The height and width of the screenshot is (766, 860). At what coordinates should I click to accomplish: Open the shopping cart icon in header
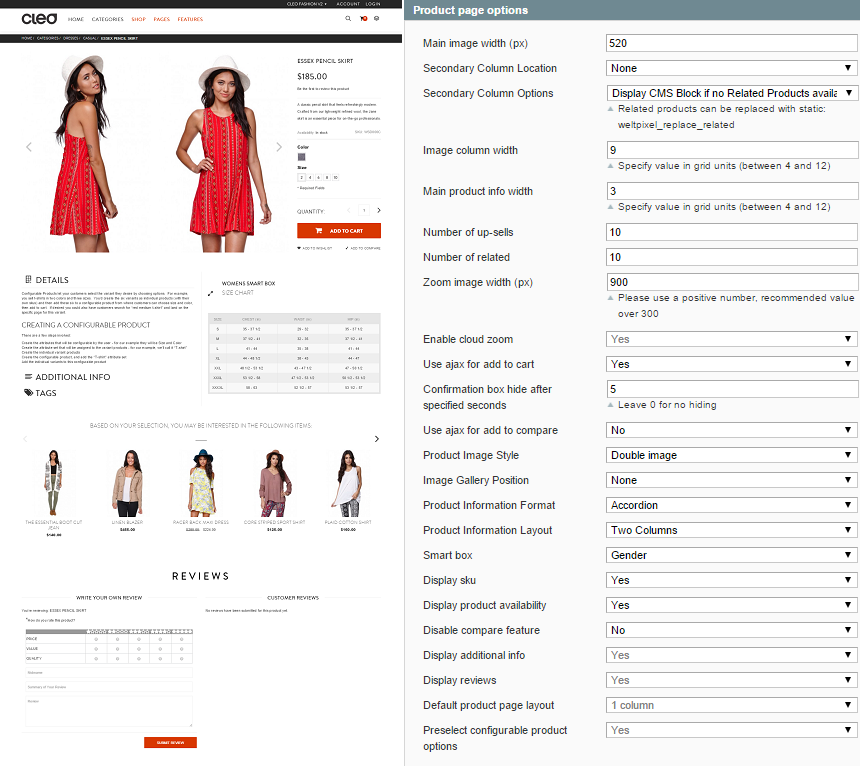363,19
